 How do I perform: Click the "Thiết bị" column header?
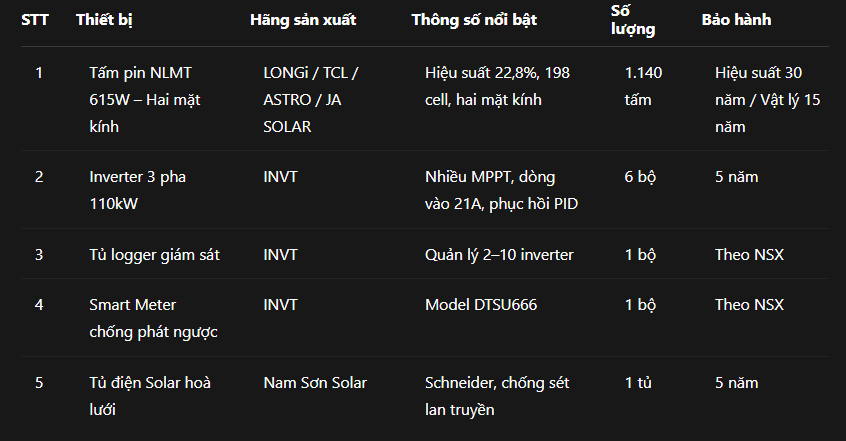tap(104, 20)
